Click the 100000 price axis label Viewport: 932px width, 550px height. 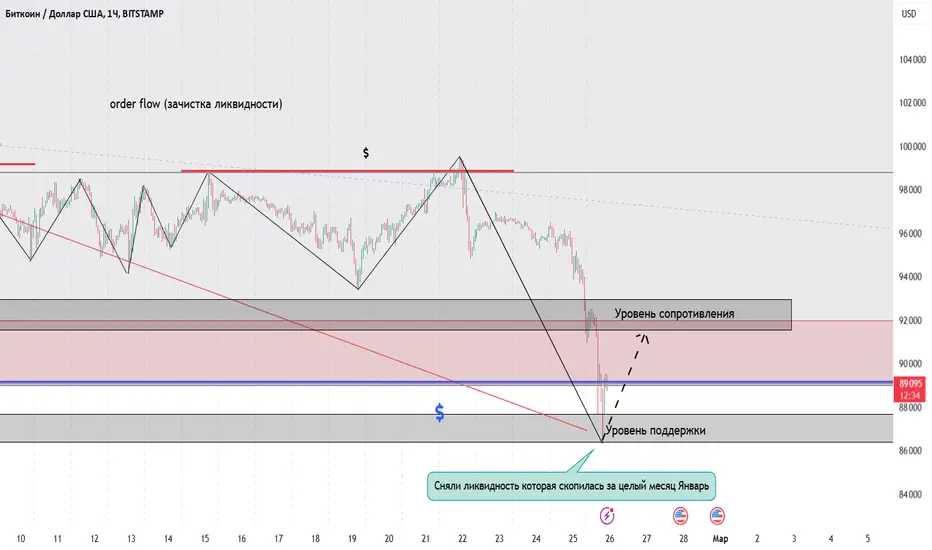tap(912, 147)
